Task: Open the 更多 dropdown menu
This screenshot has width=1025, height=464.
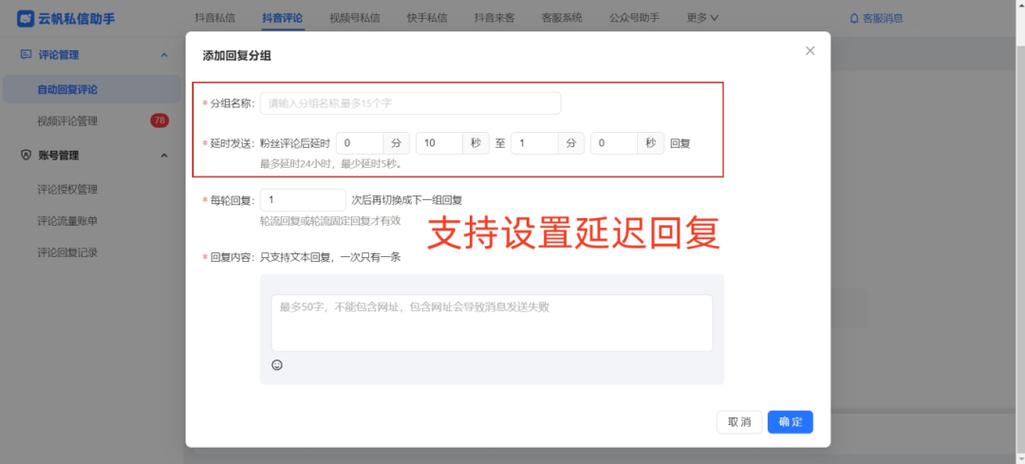Action: [703, 18]
